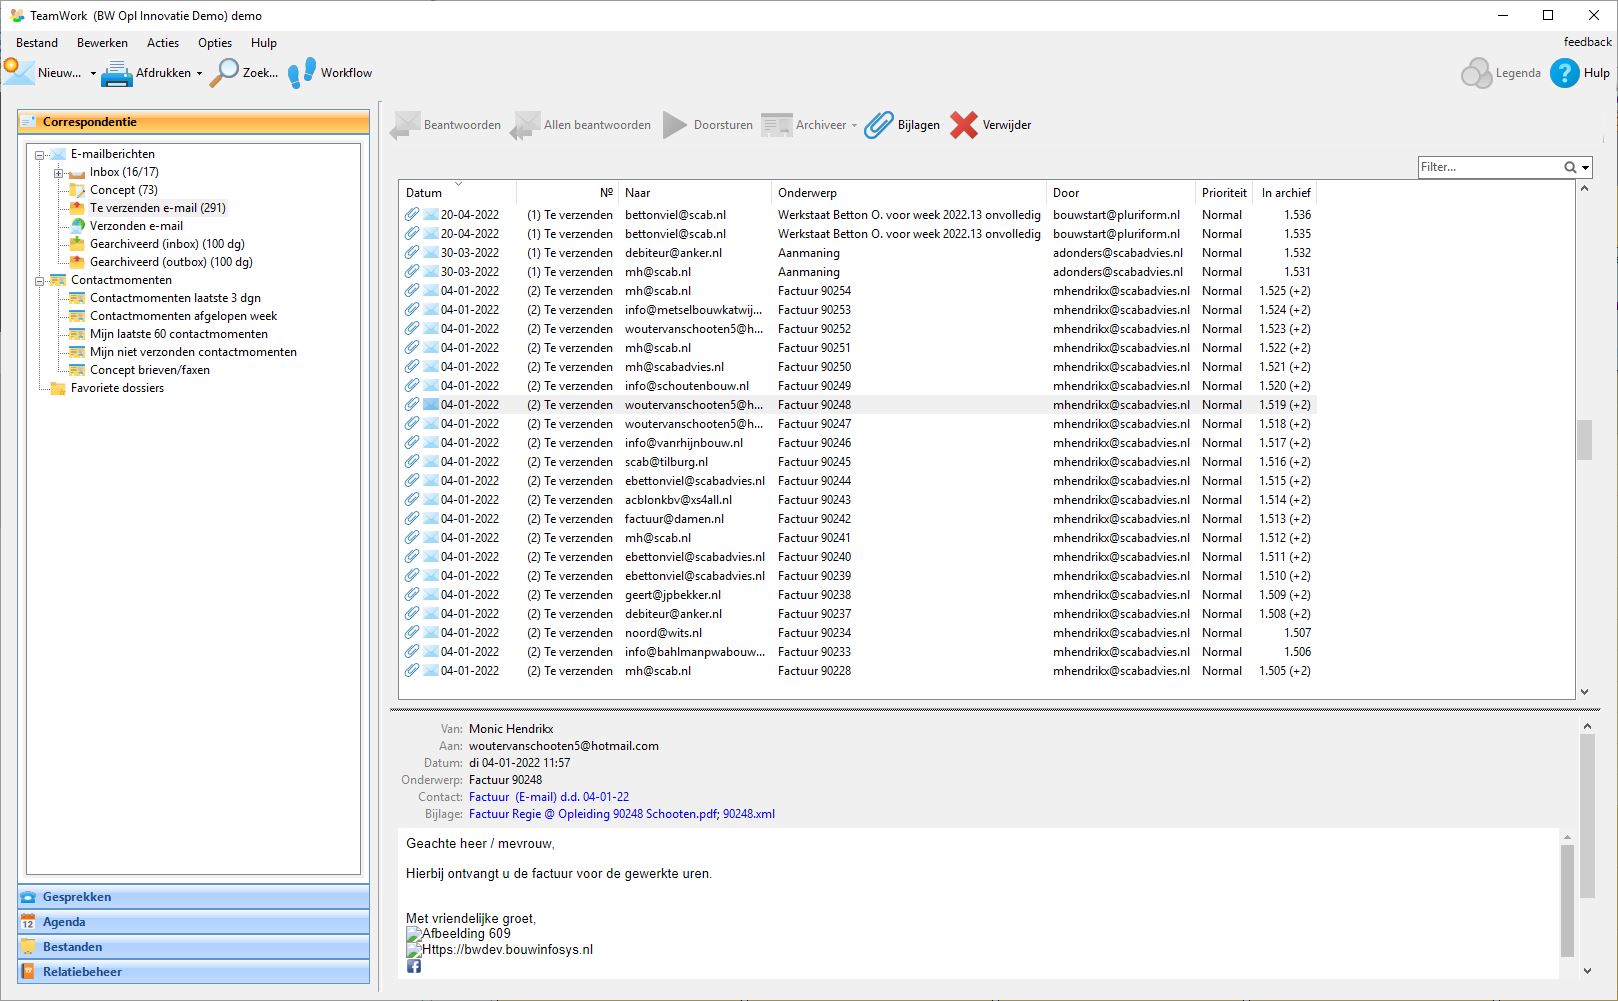Open the blue Hulp question mark icon

click(x=1564, y=73)
